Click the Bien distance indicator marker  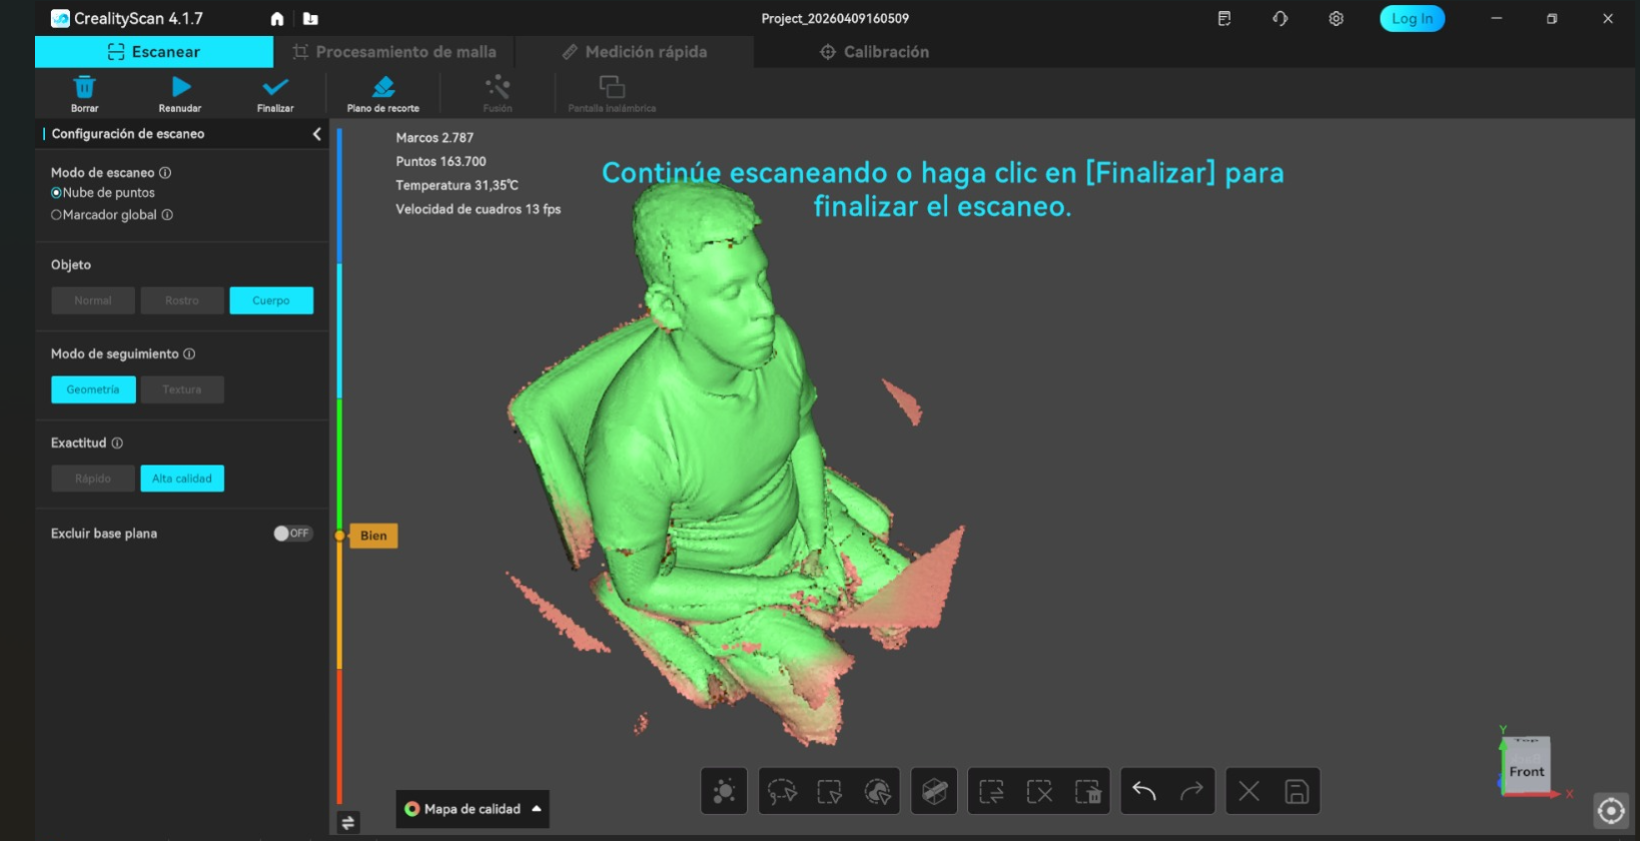[x=372, y=536]
